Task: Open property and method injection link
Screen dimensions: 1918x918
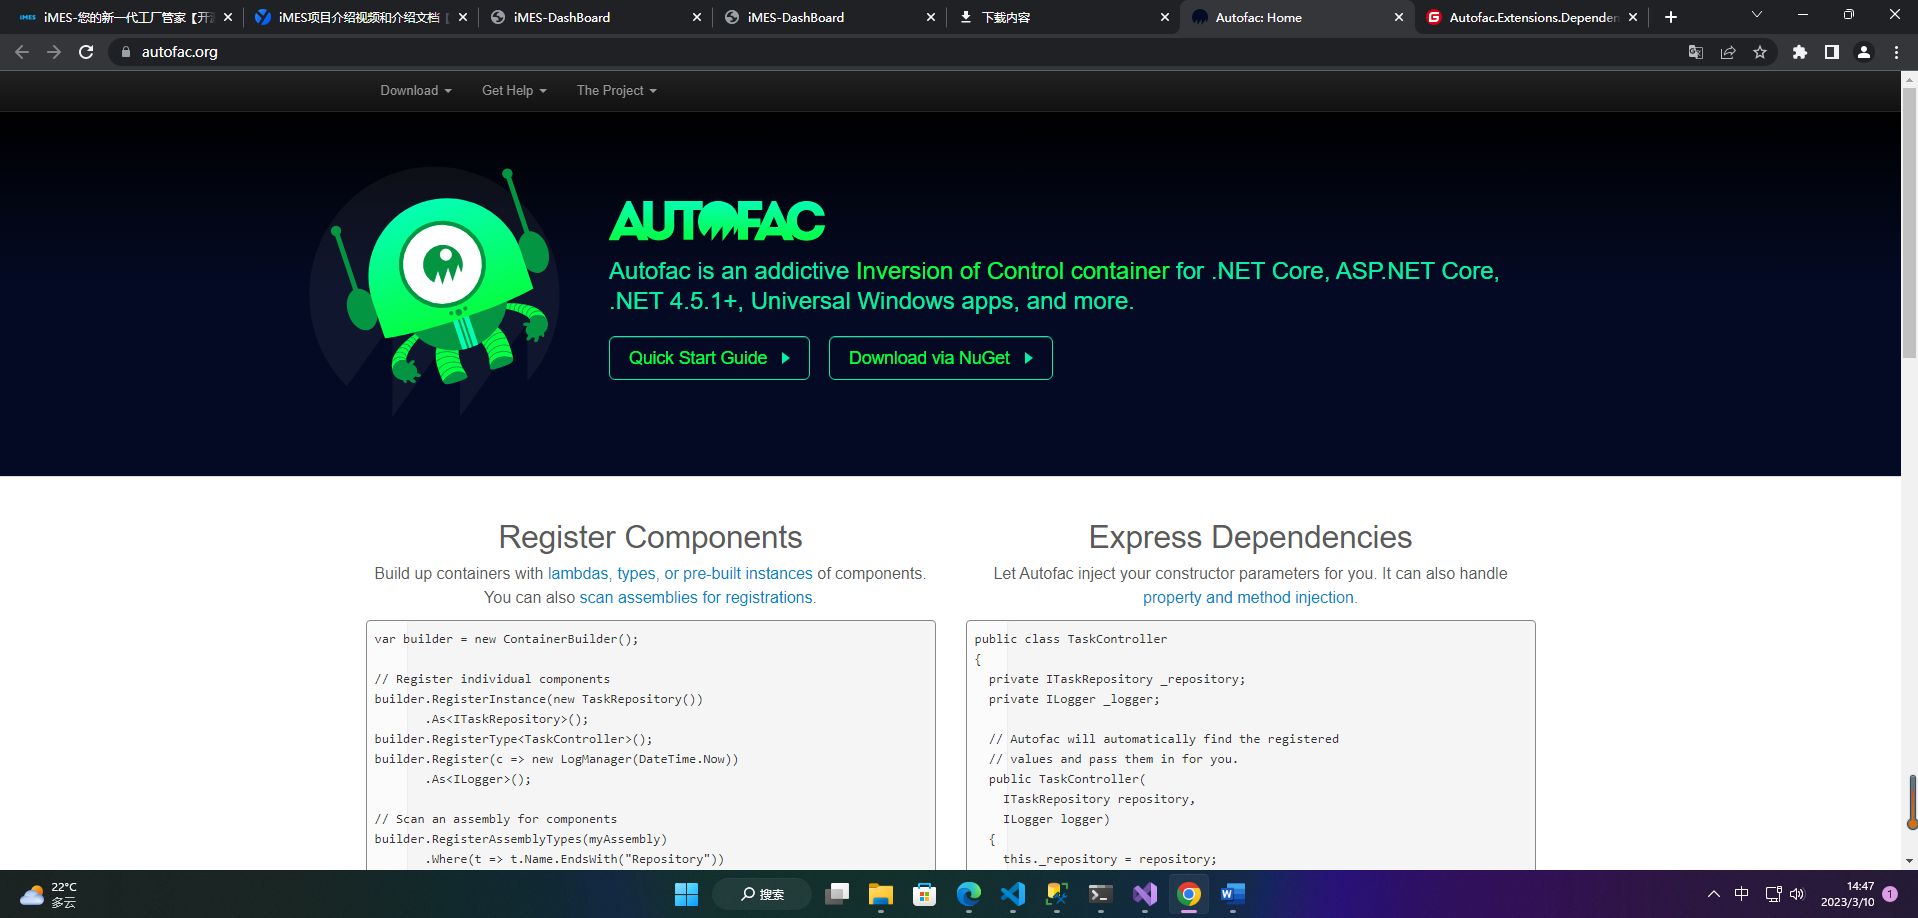Action: pos(1248,597)
